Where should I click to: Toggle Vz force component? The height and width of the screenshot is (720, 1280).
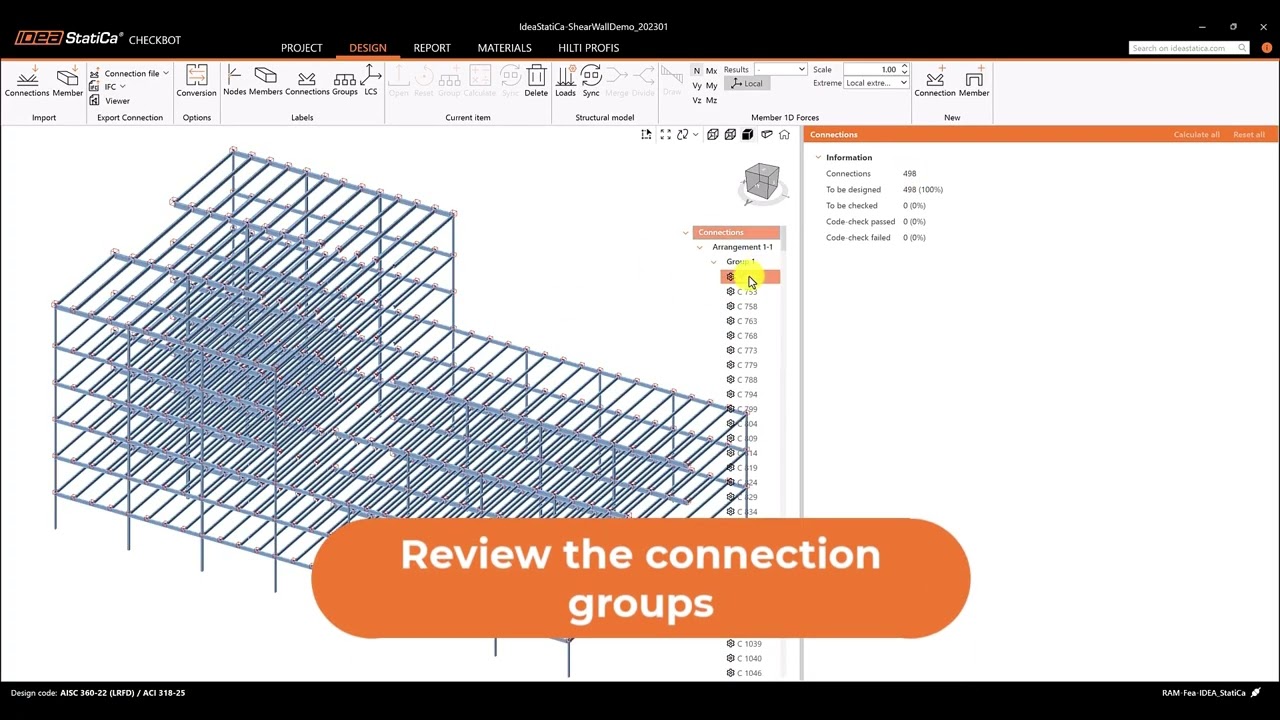697,101
